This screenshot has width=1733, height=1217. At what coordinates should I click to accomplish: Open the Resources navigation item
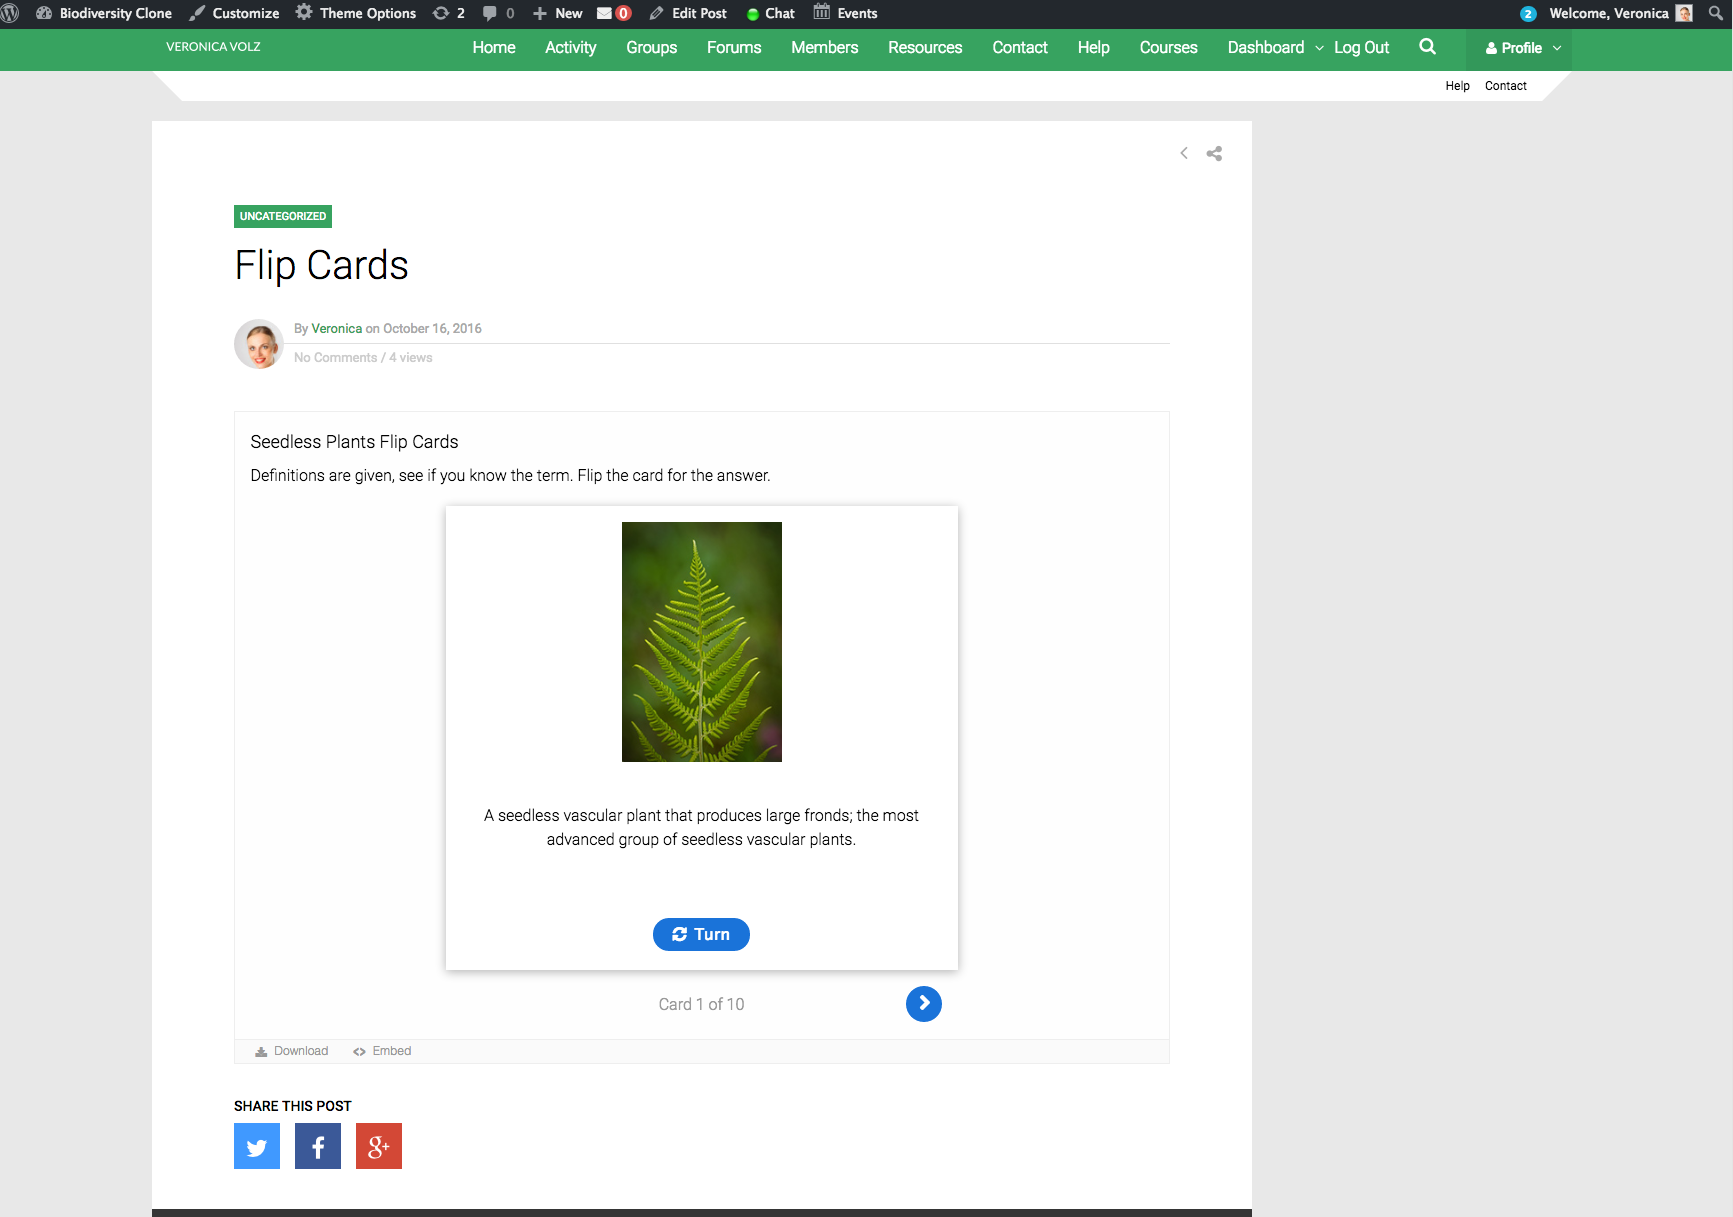click(925, 47)
